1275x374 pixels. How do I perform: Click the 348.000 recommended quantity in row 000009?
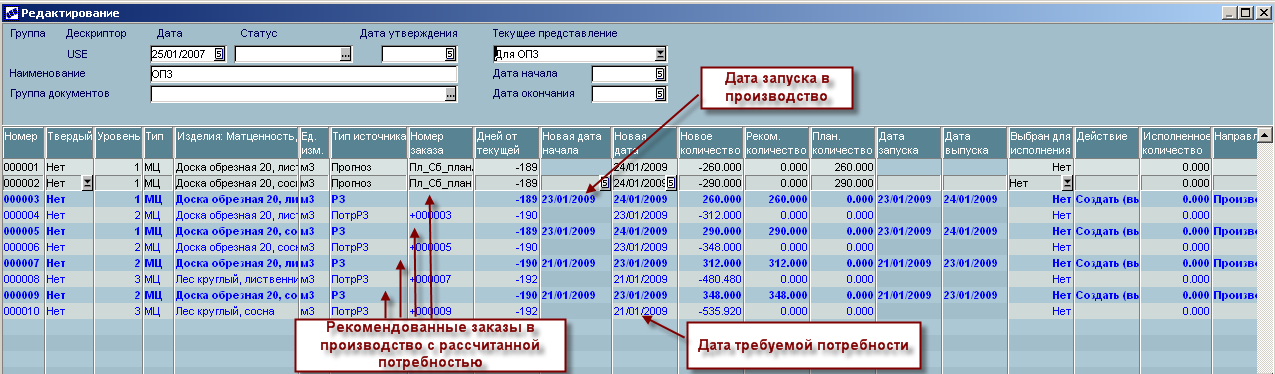coord(776,295)
